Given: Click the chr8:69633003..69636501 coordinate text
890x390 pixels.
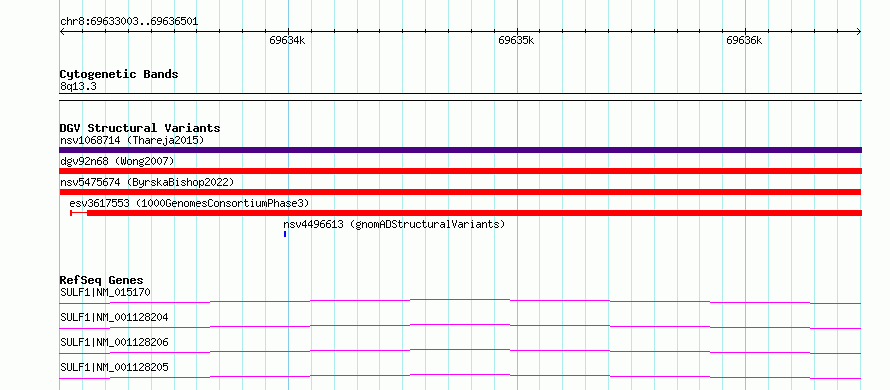Looking at the screenshot, I should point(129,22).
